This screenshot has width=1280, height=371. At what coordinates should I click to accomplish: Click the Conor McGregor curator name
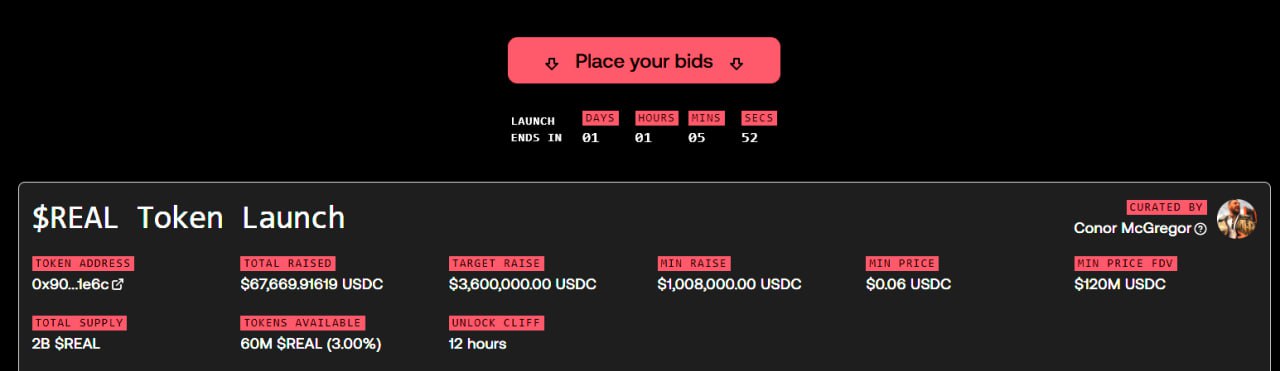click(1133, 228)
